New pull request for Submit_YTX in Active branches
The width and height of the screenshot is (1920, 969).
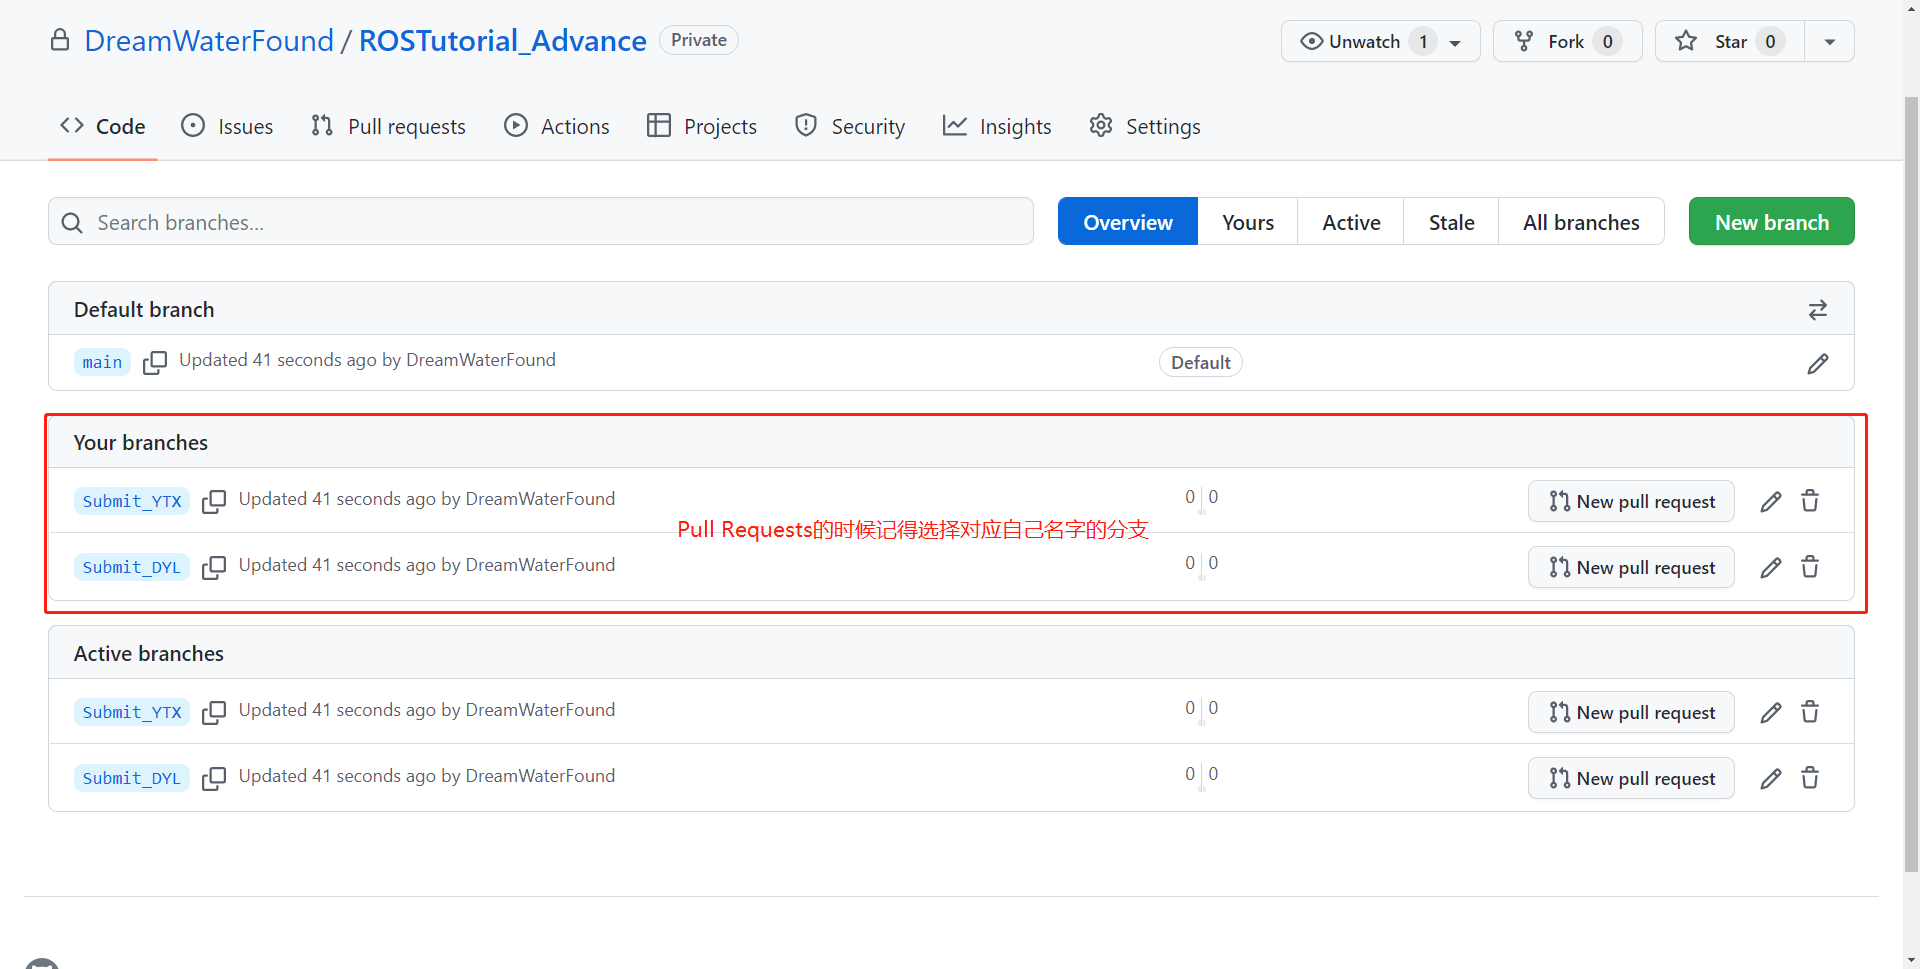tap(1631, 712)
